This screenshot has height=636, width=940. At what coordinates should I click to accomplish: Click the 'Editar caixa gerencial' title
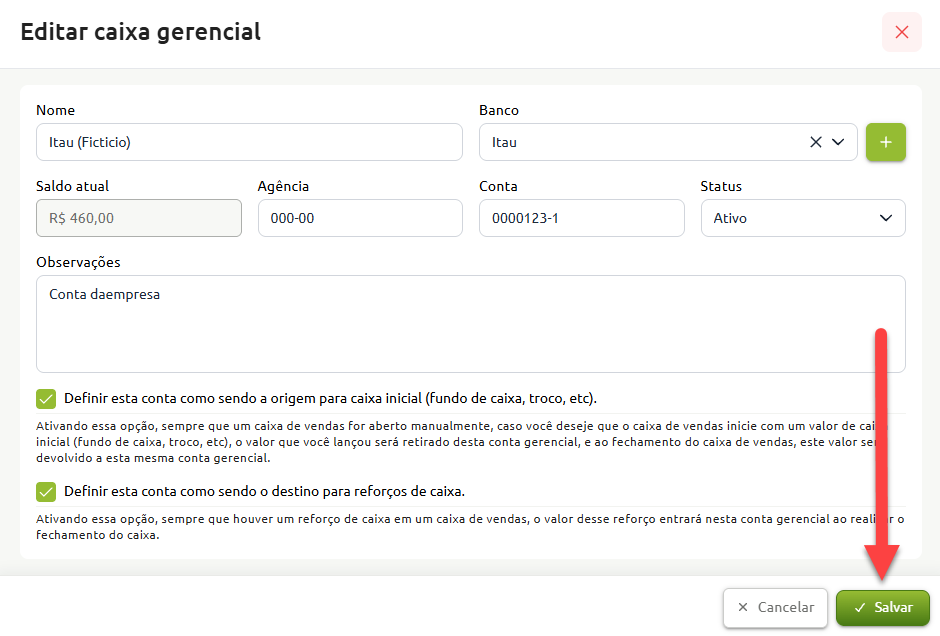point(141,32)
